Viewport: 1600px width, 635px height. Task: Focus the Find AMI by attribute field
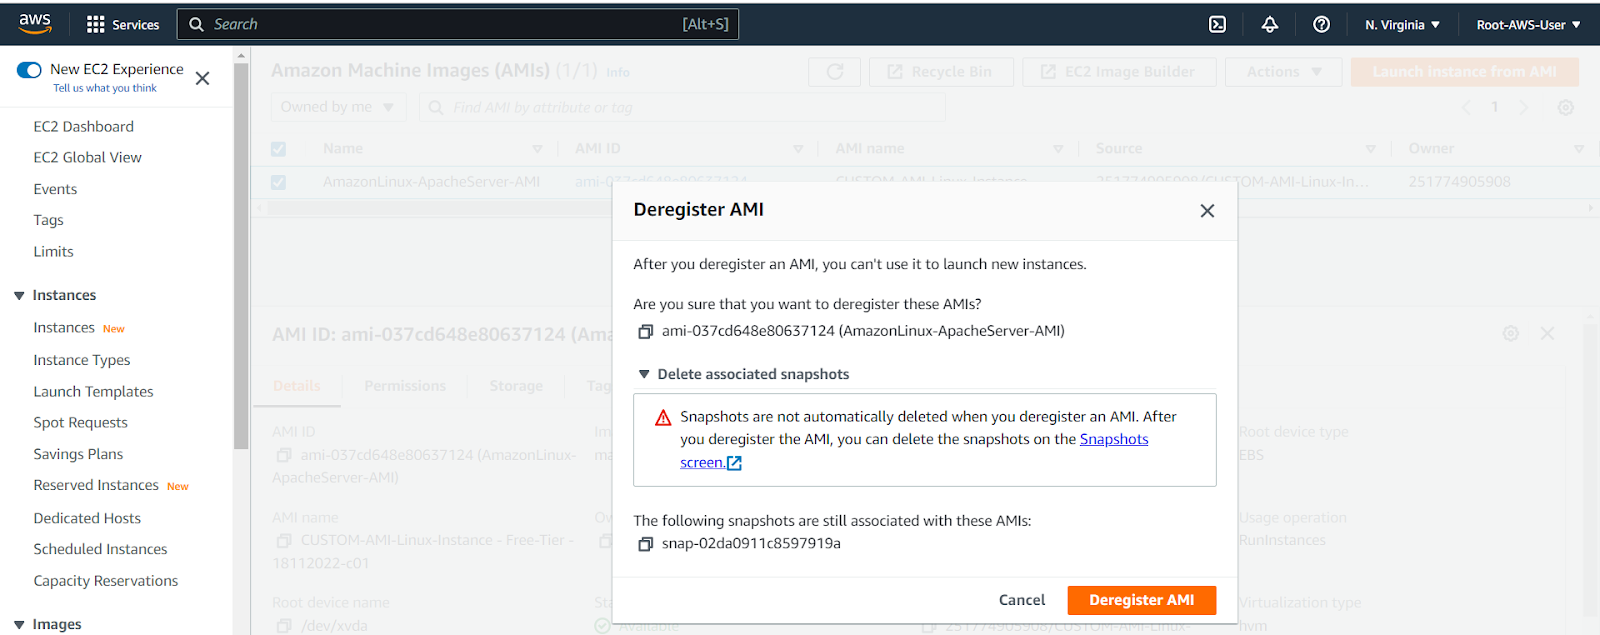(x=682, y=107)
